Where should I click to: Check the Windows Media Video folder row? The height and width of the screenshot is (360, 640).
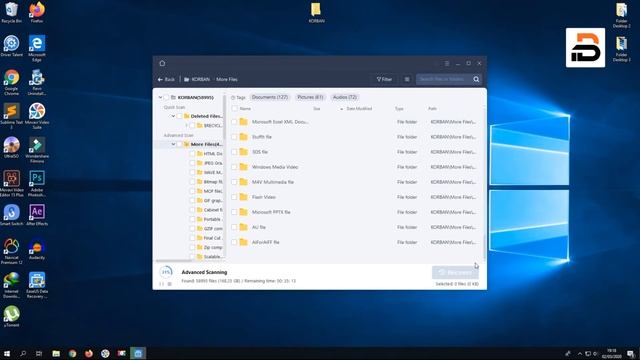[234, 167]
